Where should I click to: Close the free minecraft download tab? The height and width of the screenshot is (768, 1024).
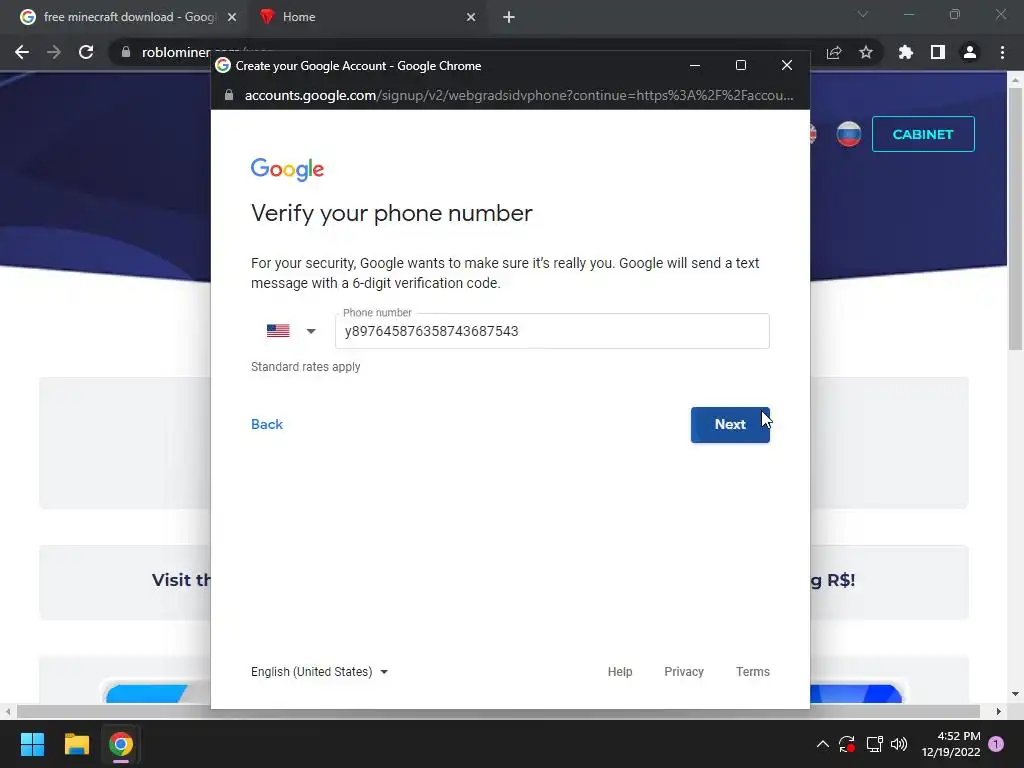232,17
